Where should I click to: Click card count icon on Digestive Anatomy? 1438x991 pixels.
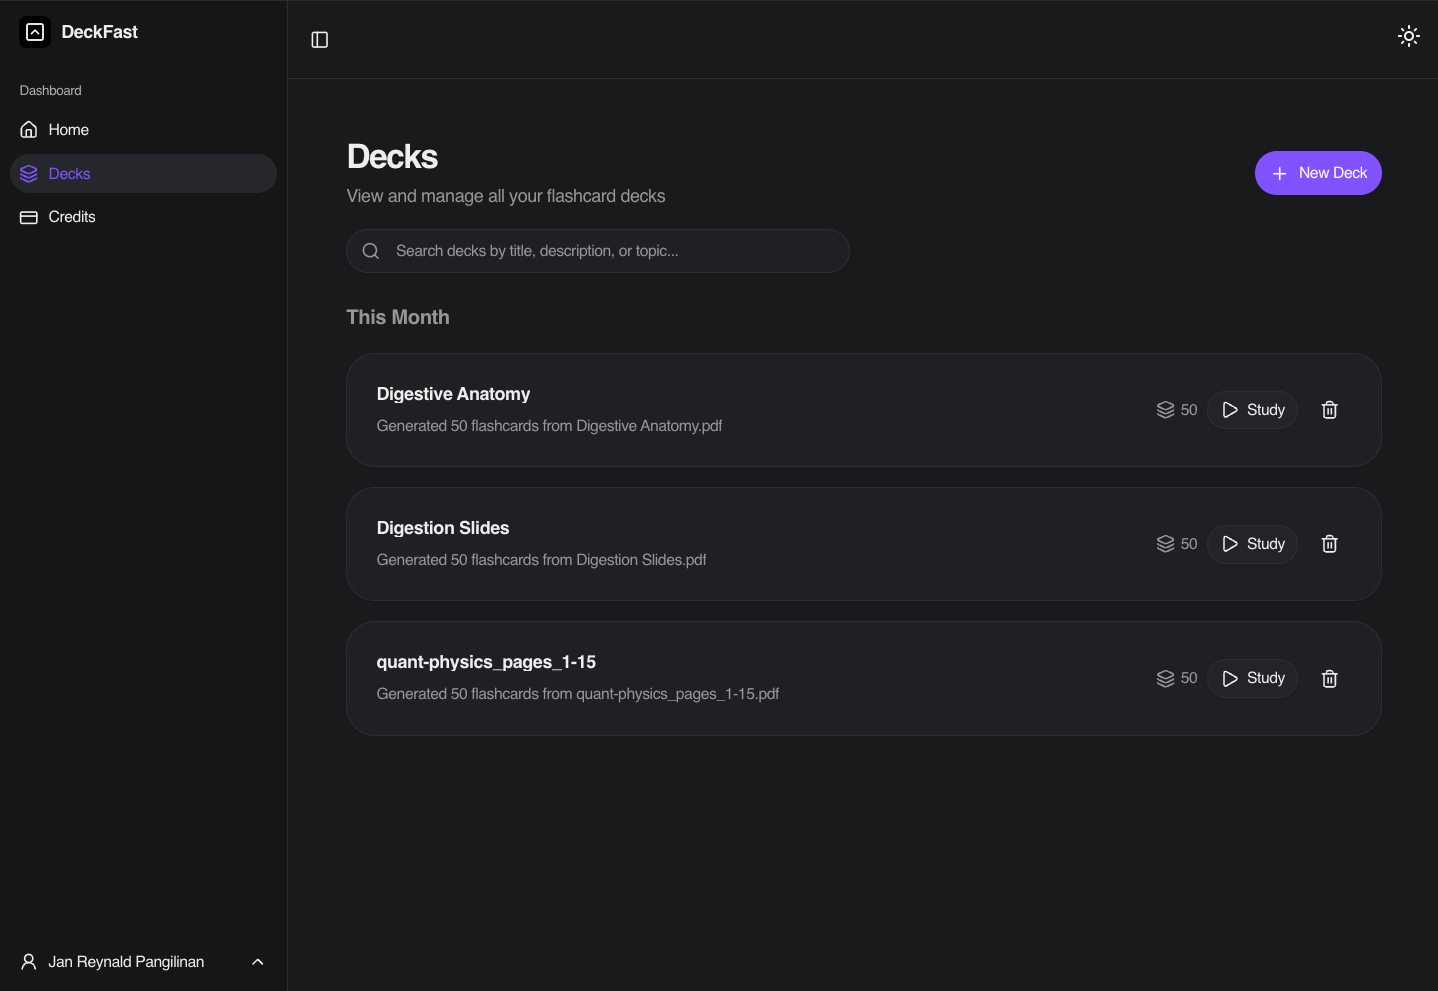1165,410
